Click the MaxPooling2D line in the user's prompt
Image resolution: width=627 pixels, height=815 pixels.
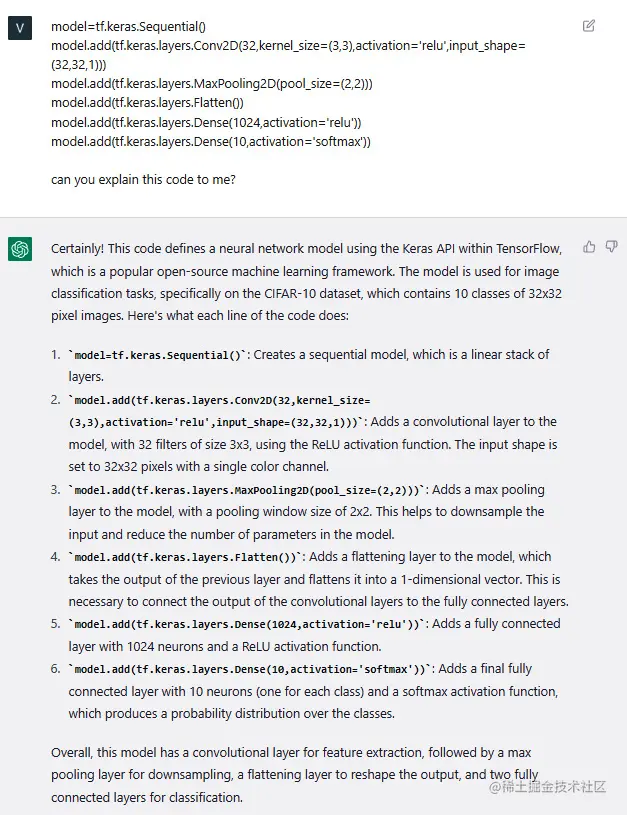click(212, 84)
